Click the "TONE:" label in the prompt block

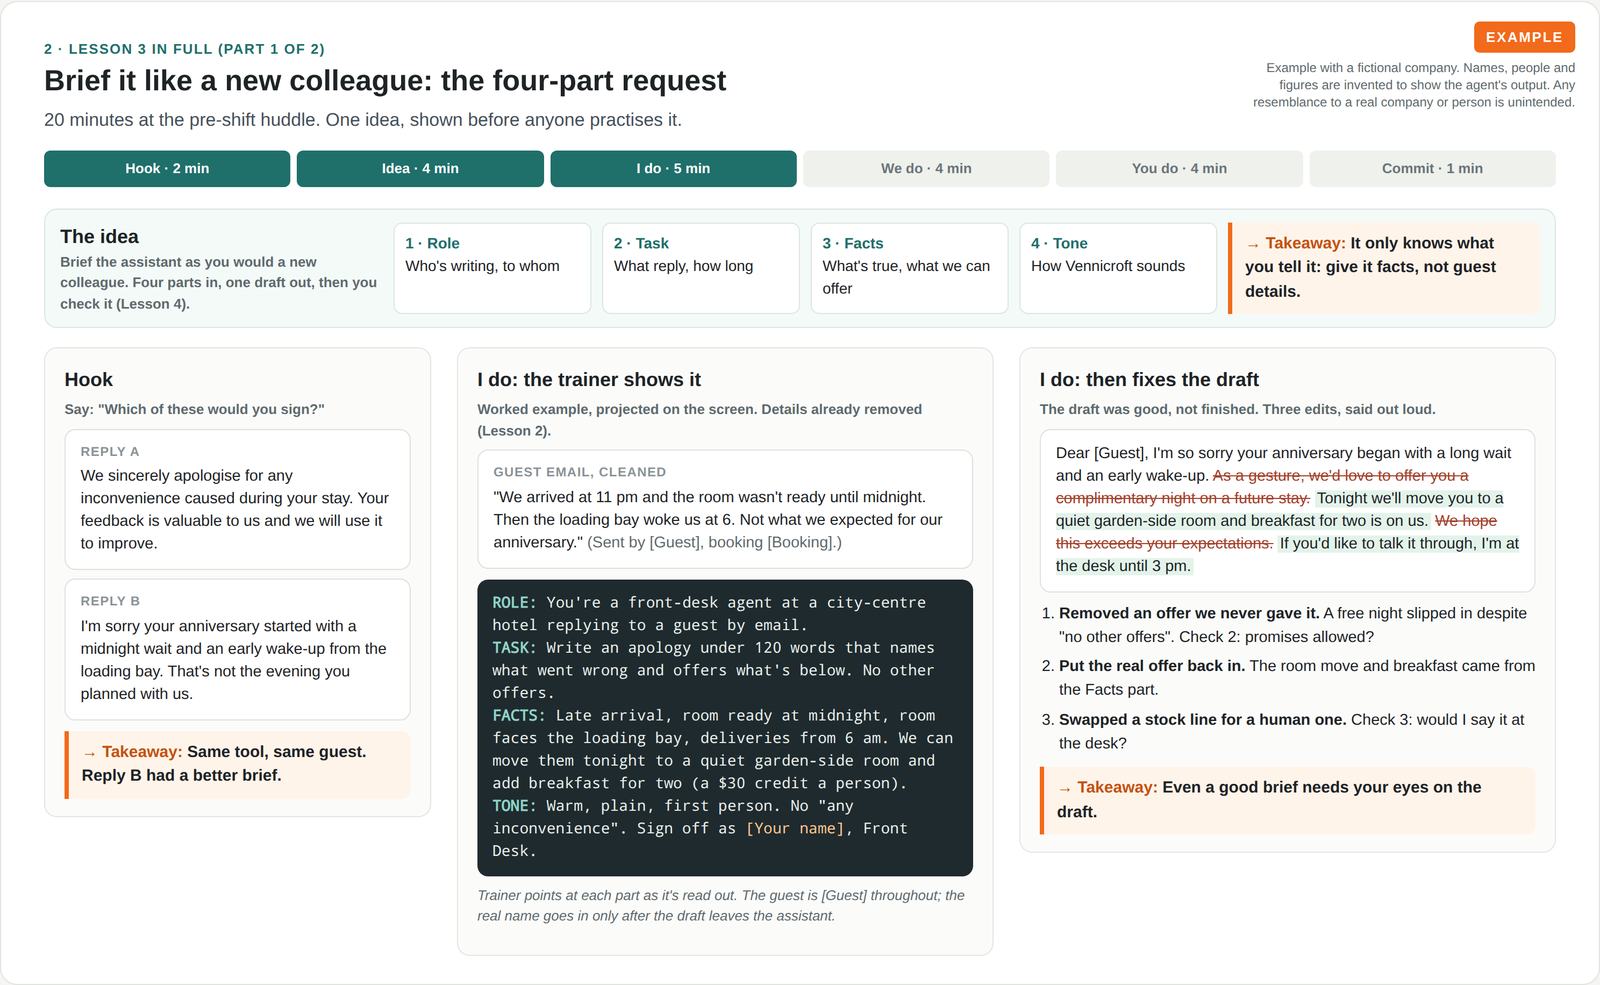[x=514, y=806]
